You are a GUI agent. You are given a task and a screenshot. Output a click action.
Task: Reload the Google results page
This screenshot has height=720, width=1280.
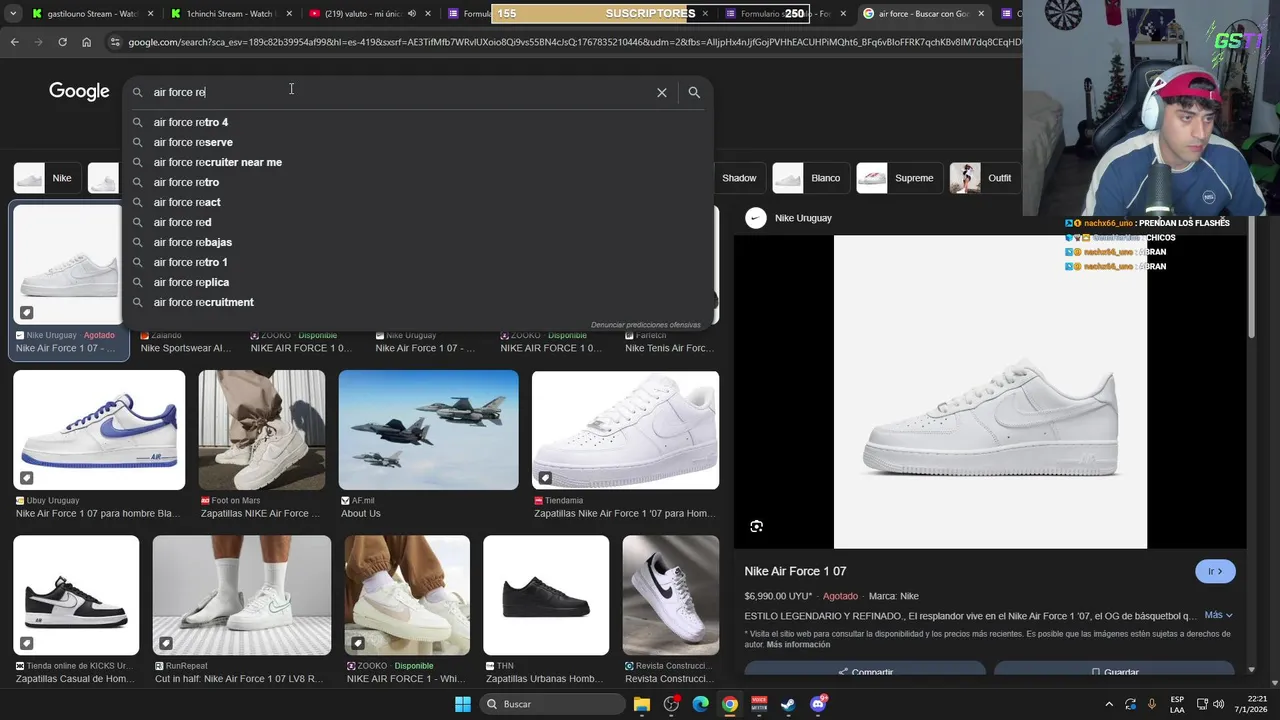point(62,42)
